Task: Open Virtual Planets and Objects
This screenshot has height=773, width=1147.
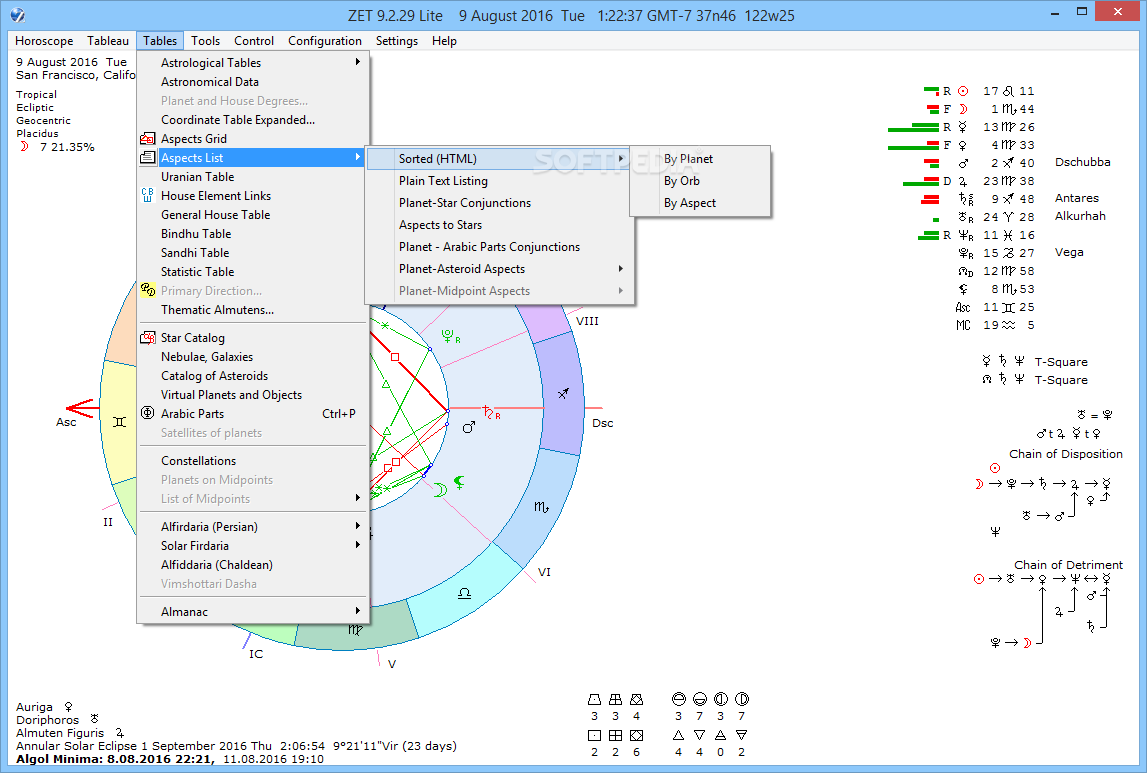Action: click(x=253, y=394)
